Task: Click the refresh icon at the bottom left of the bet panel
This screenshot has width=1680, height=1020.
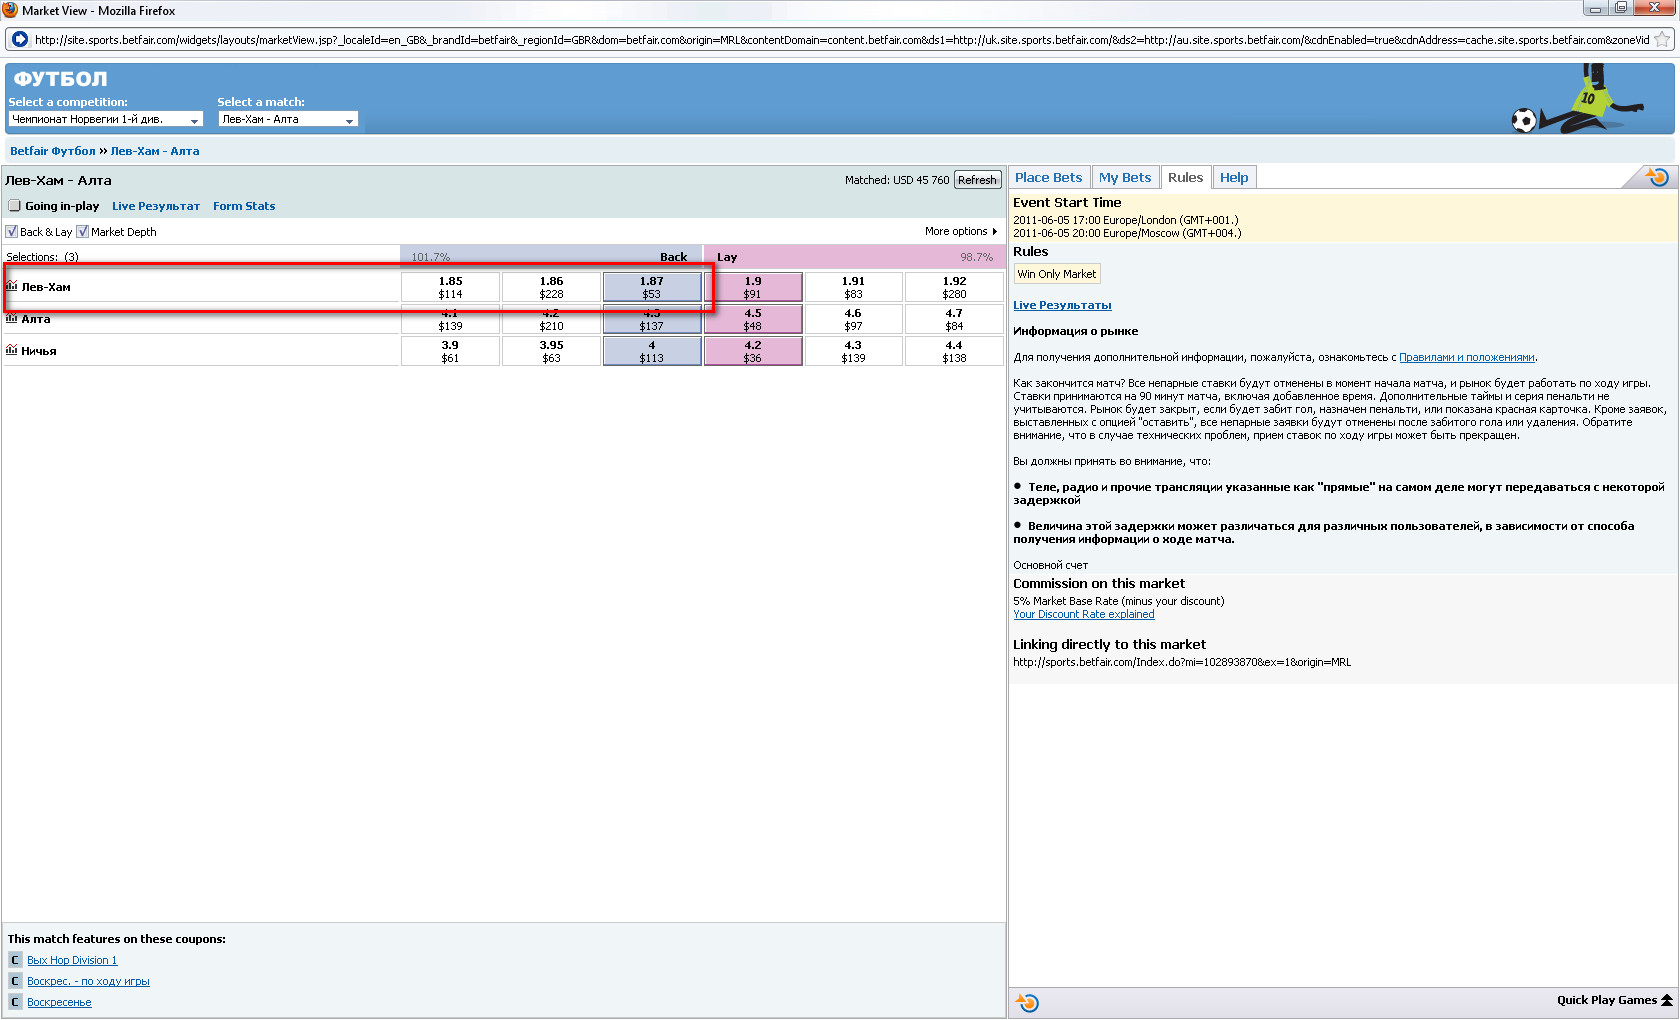Action: coord(1028,1002)
